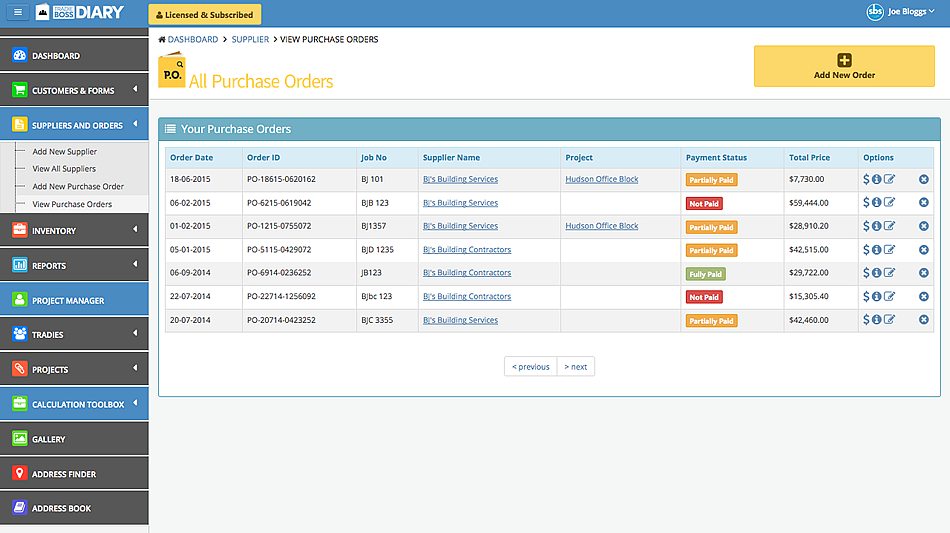This screenshot has width=950, height=533.
Task: Expand the Customers & Forms menu
Action: pos(74,90)
